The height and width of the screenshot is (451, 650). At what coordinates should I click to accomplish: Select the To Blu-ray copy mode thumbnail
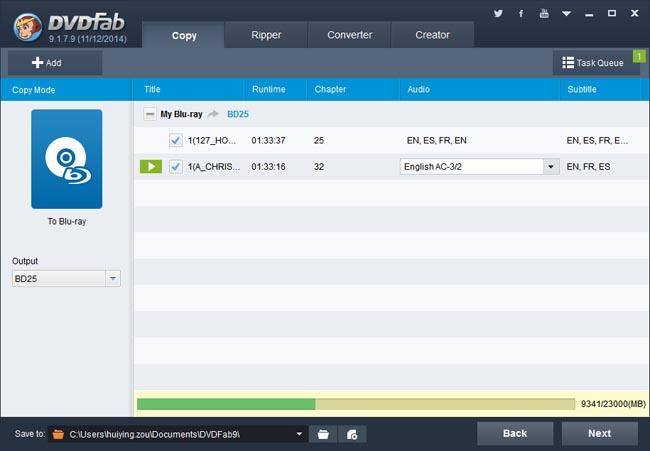[x=67, y=159]
